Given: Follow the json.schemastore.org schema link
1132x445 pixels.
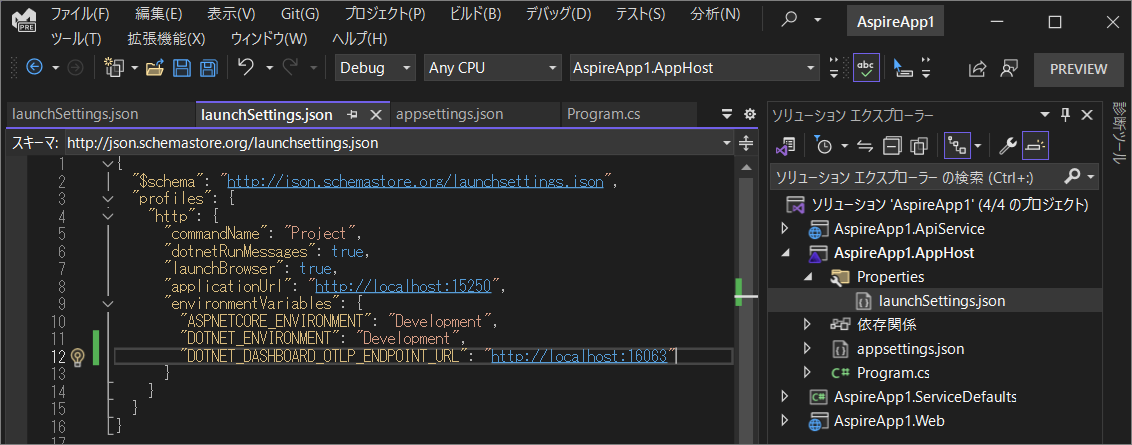Looking at the screenshot, I should click(415, 181).
